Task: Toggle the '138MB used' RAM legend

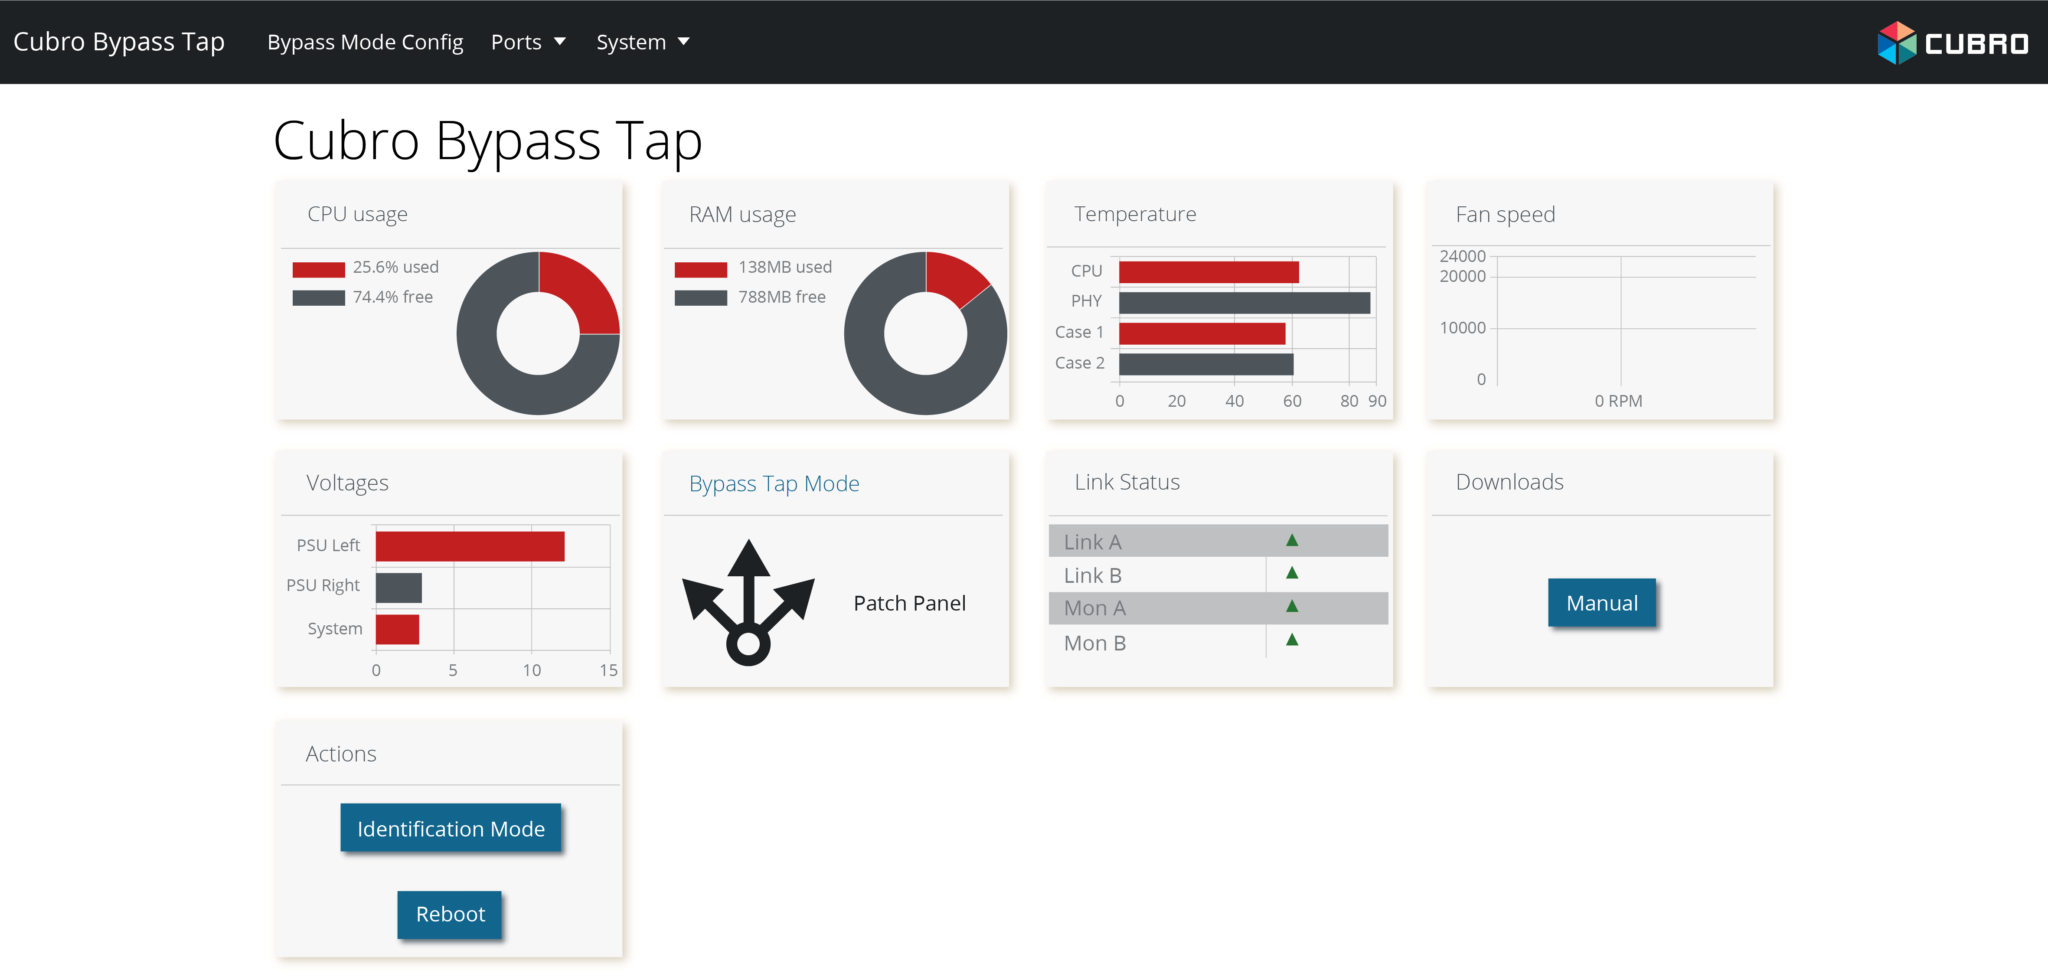Action: pos(753,268)
